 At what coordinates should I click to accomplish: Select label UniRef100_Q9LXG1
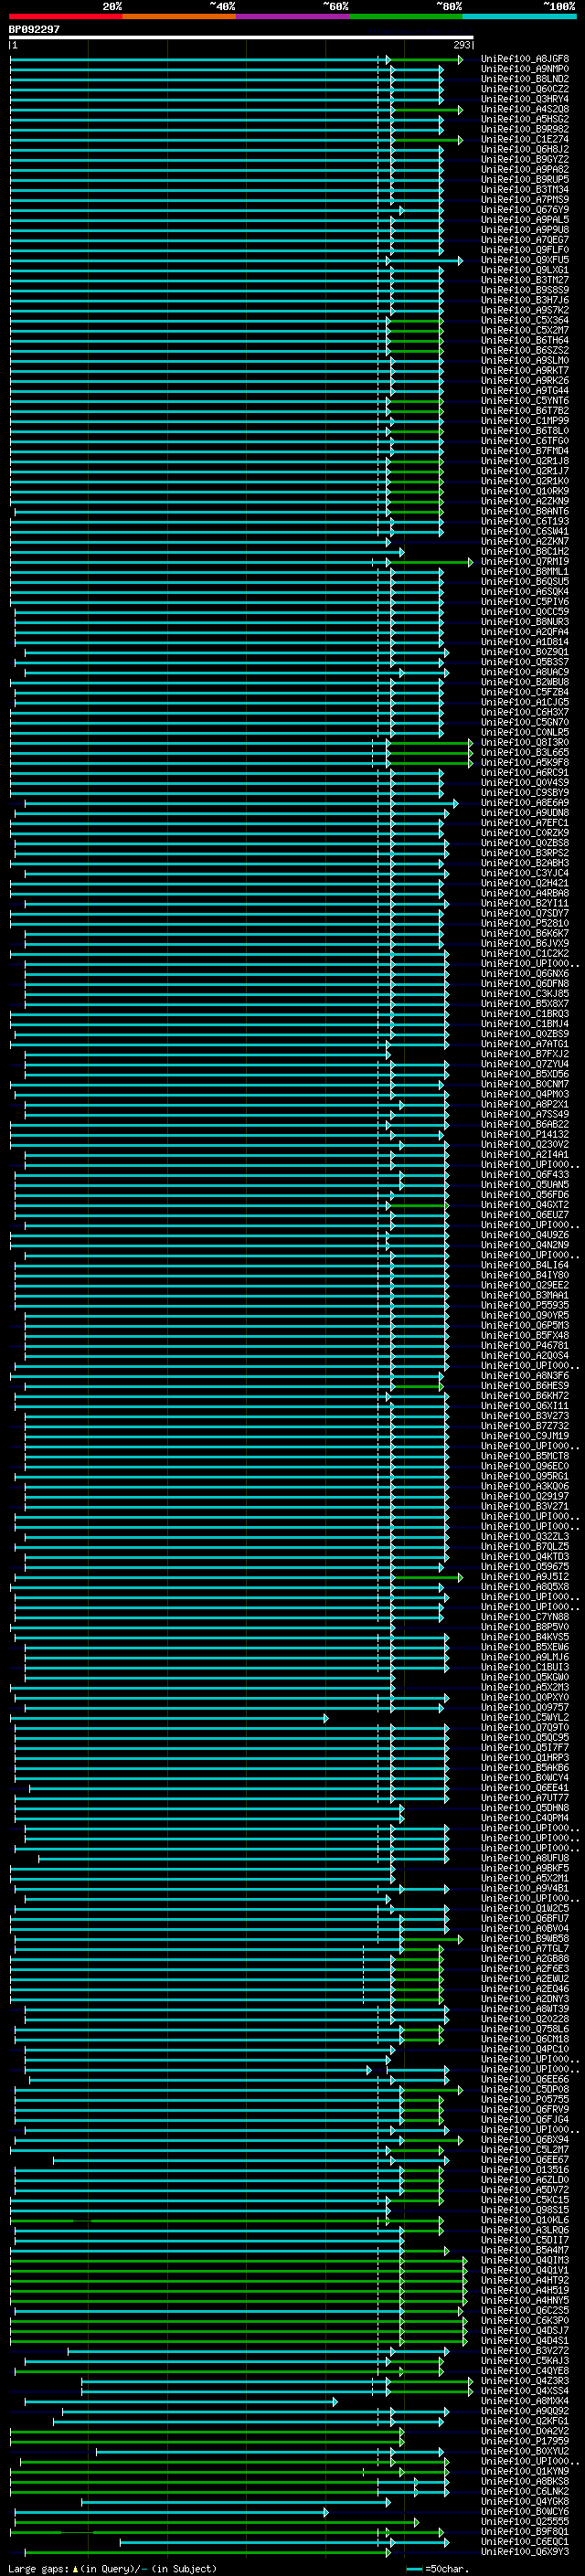(525, 270)
